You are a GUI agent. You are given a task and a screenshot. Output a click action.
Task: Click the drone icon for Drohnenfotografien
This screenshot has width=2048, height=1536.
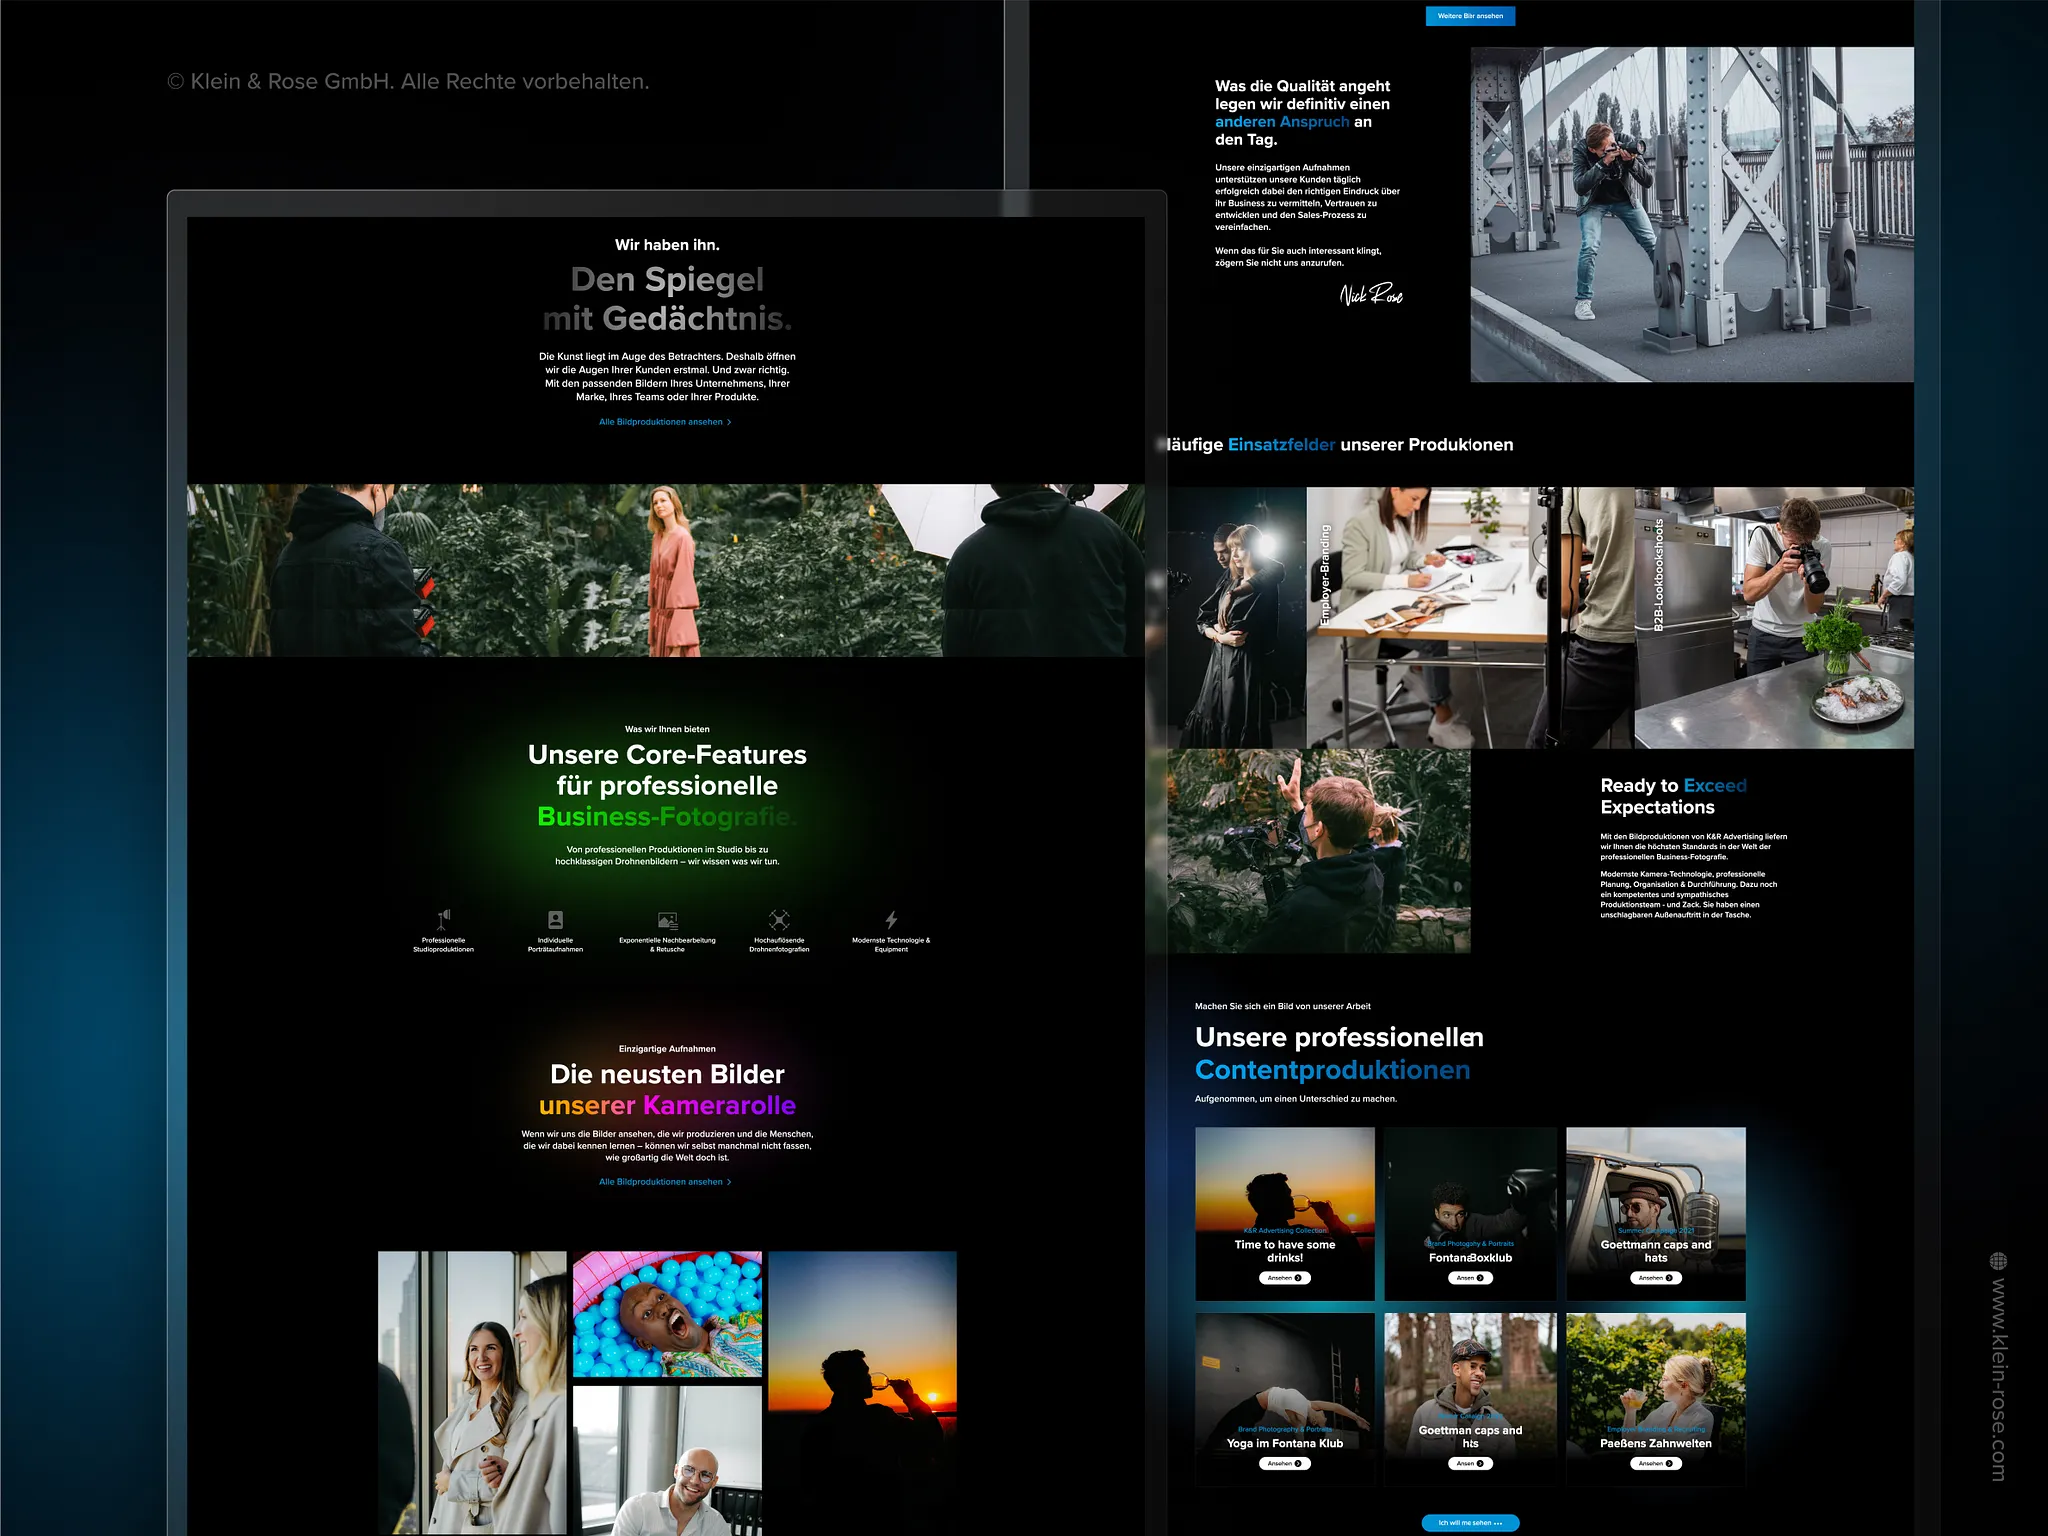(x=779, y=919)
